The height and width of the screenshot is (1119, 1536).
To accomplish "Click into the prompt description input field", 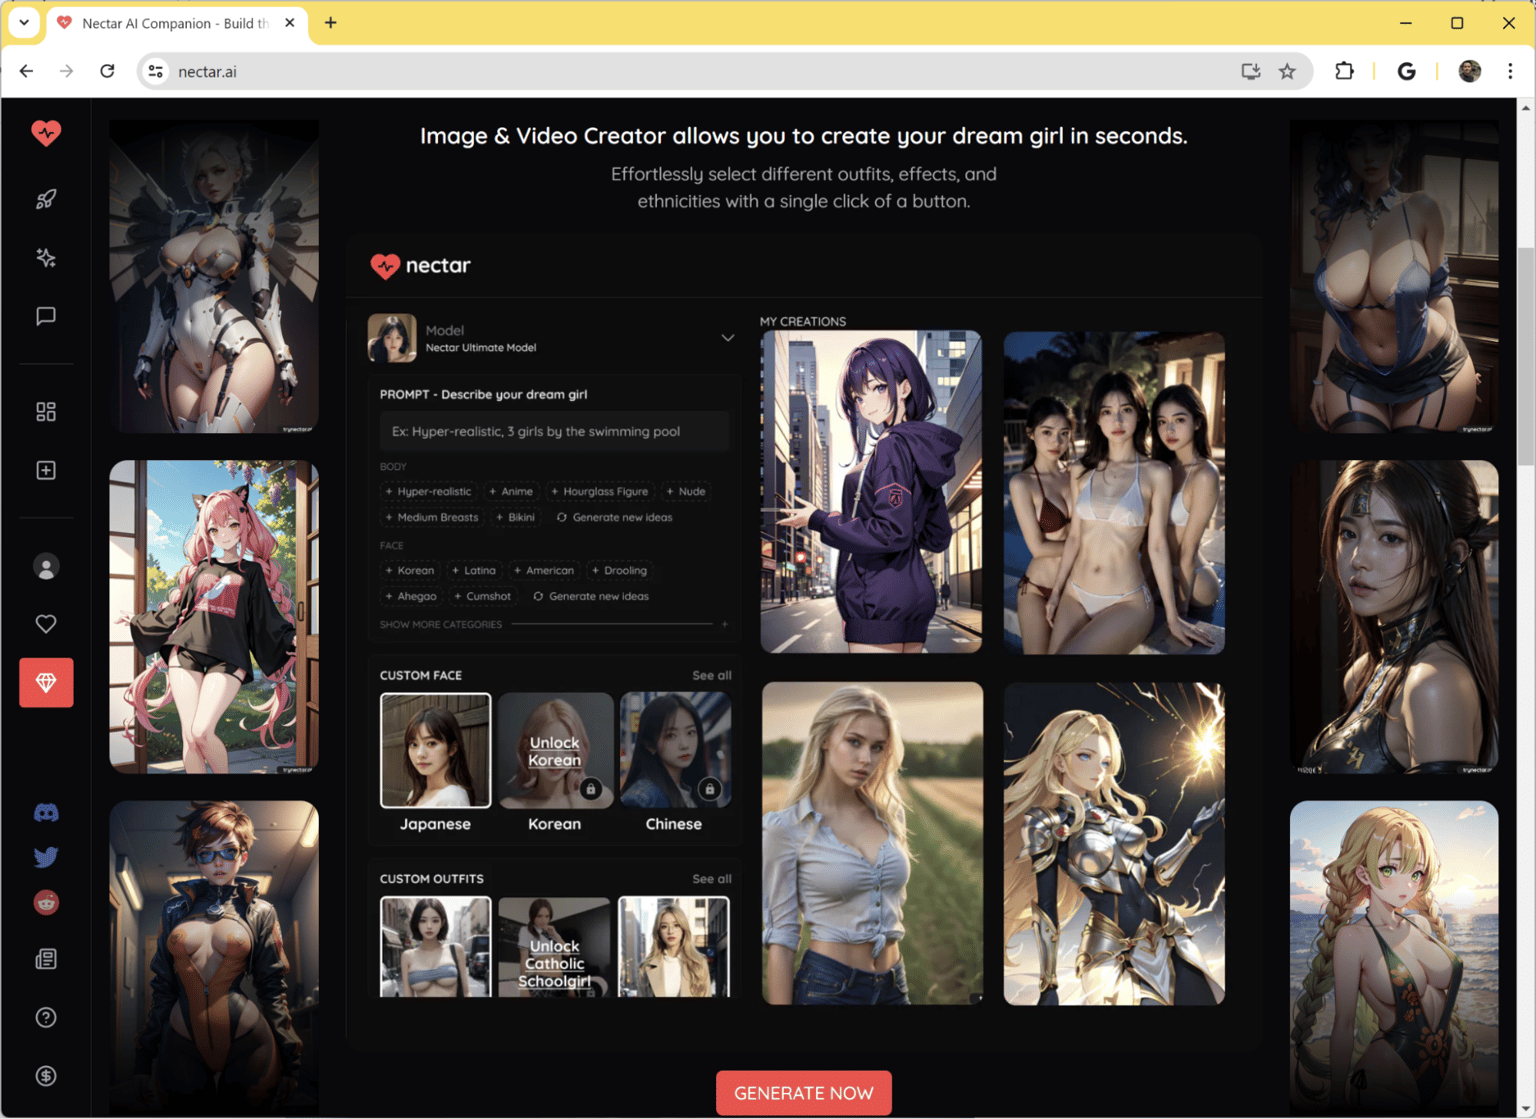I will (x=554, y=431).
